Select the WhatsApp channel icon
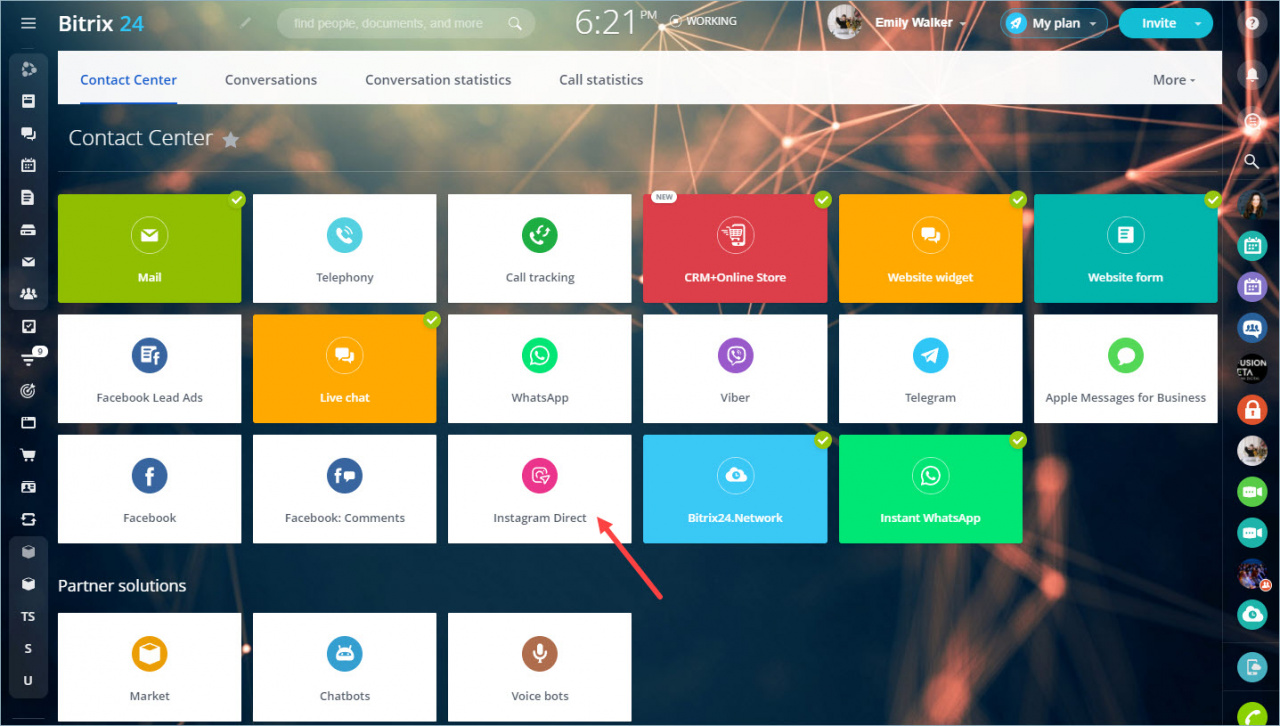Image resolution: width=1280 pixels, height=726 pixels. click(x=540, y=356)
